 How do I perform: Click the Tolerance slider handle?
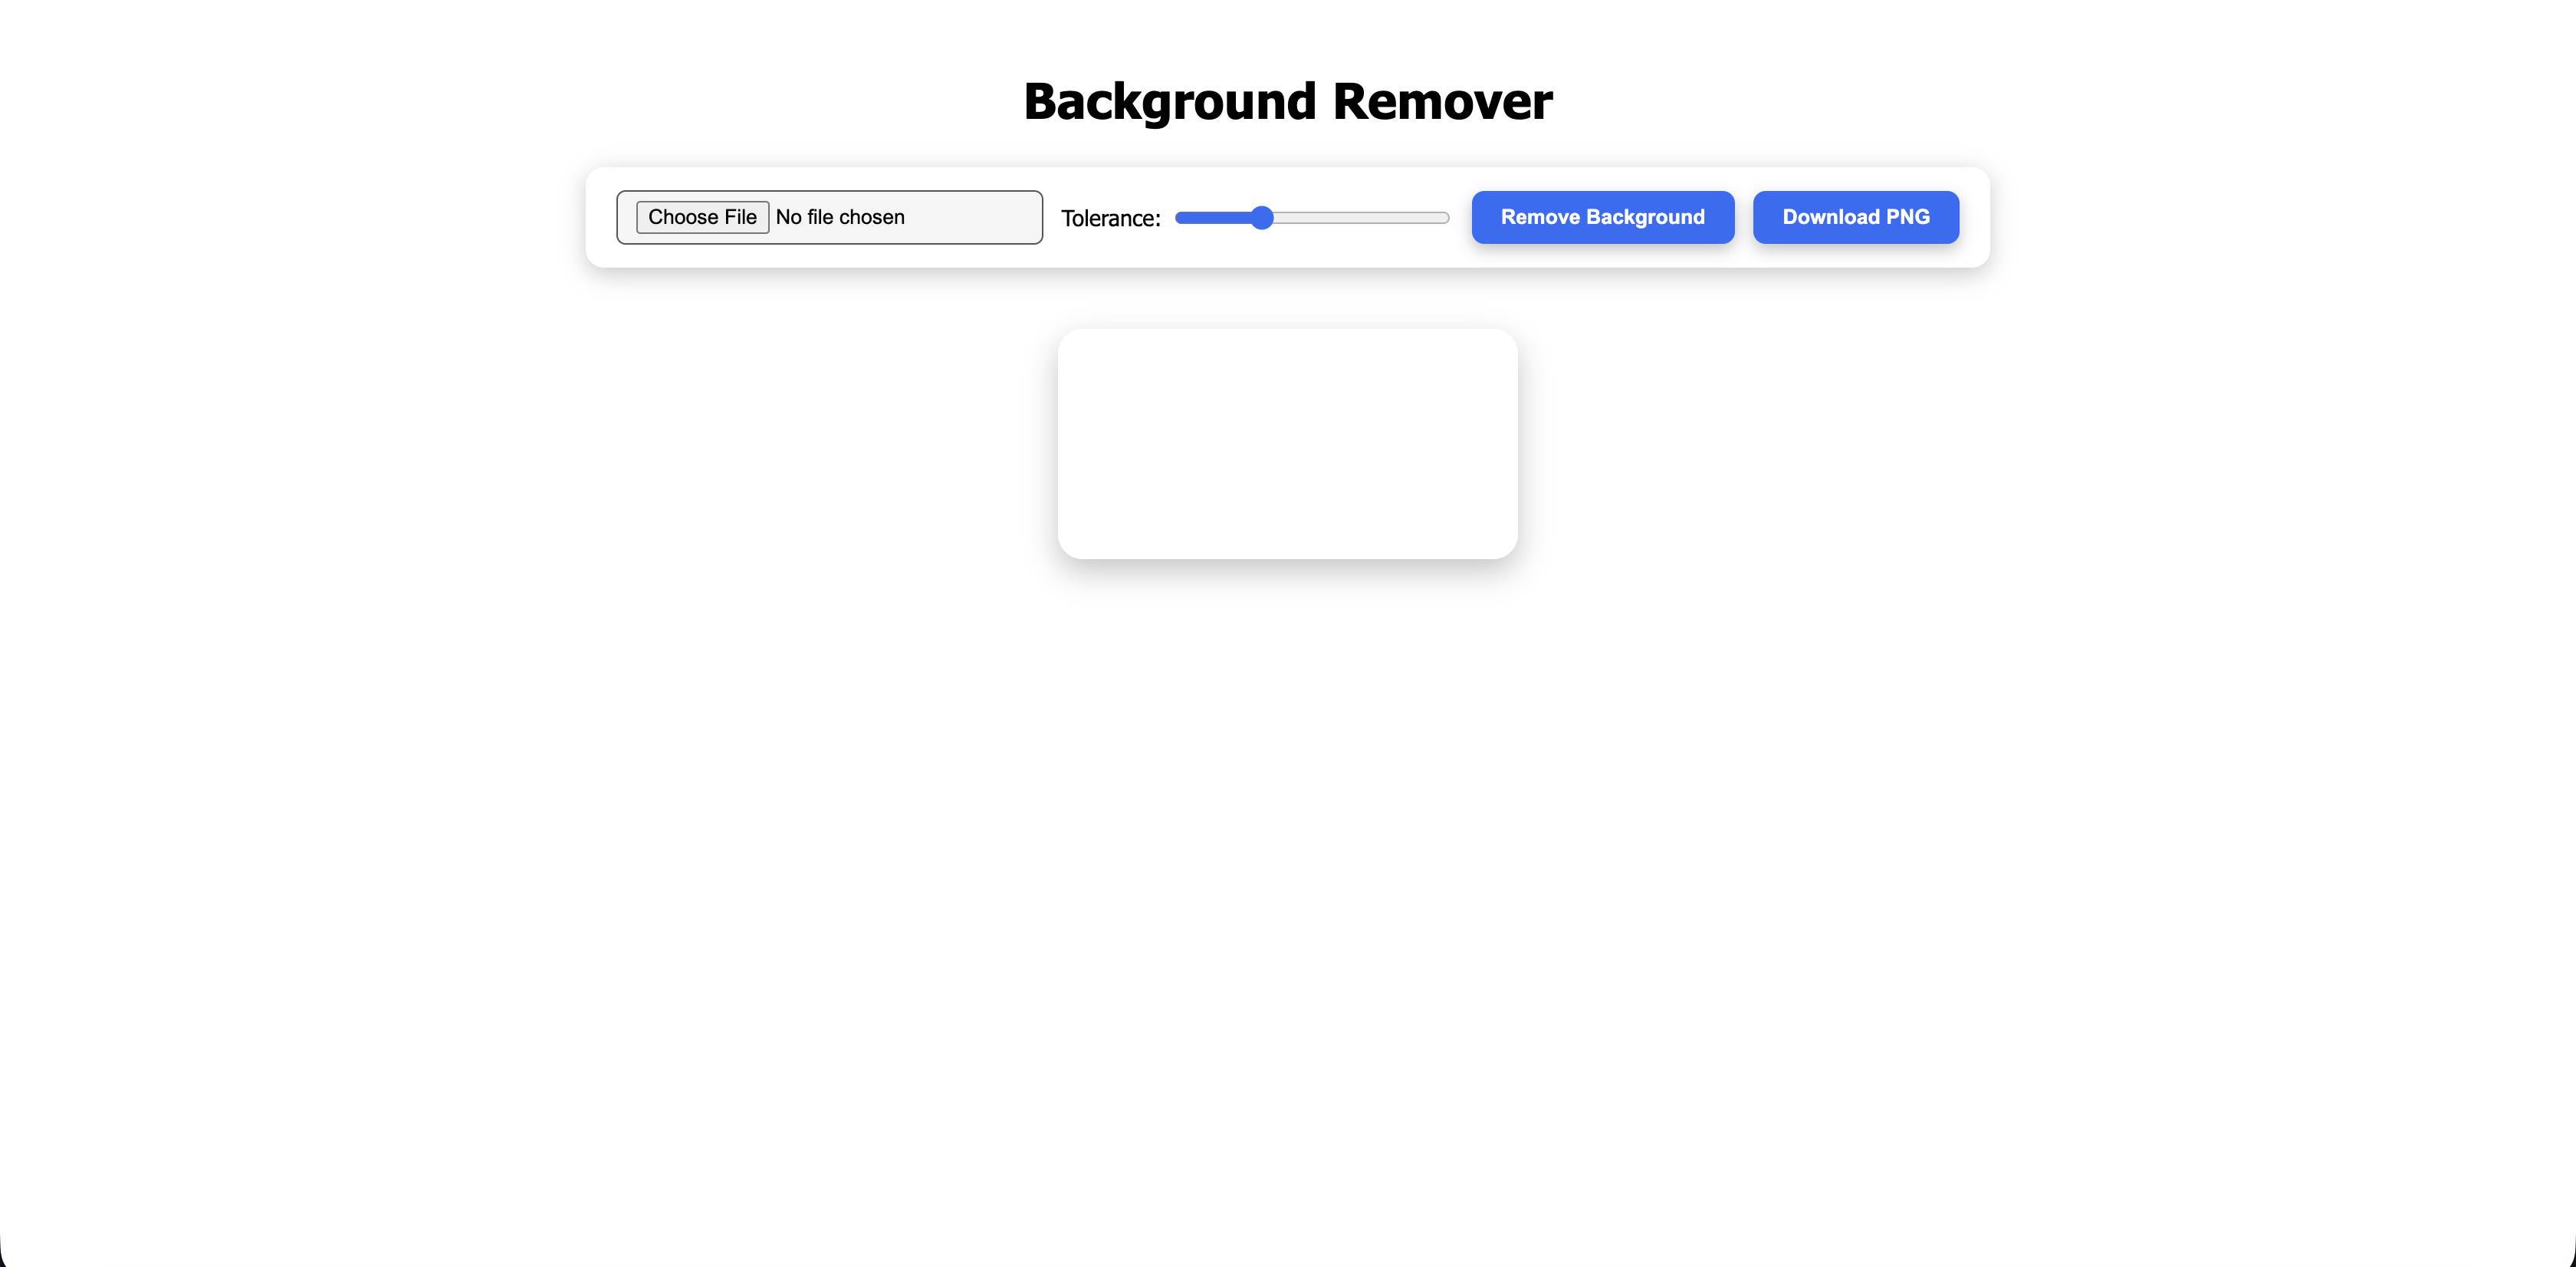click(1262, 217)
